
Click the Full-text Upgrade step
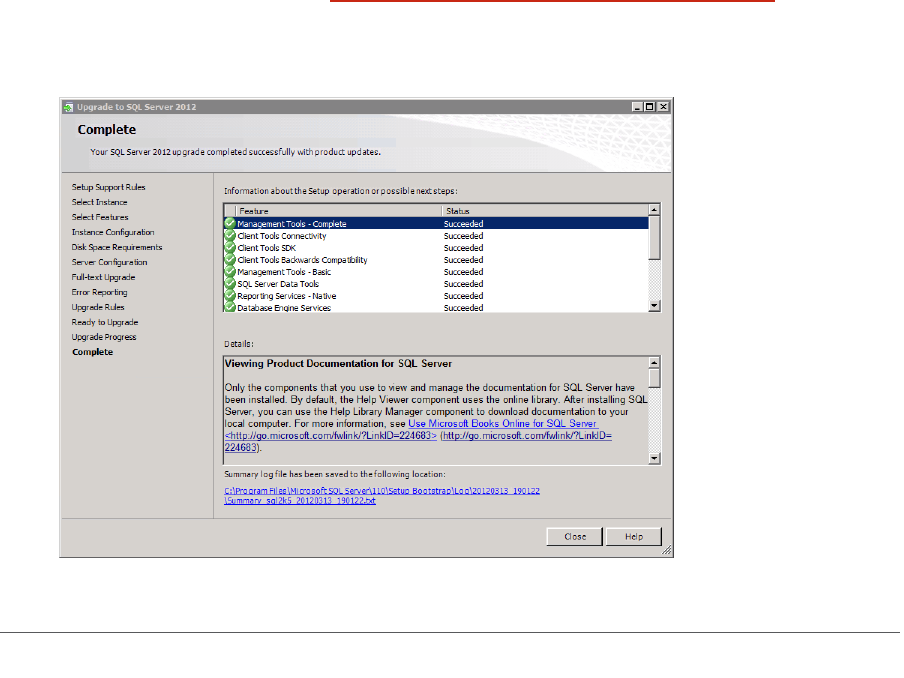(x=103, y=277)
